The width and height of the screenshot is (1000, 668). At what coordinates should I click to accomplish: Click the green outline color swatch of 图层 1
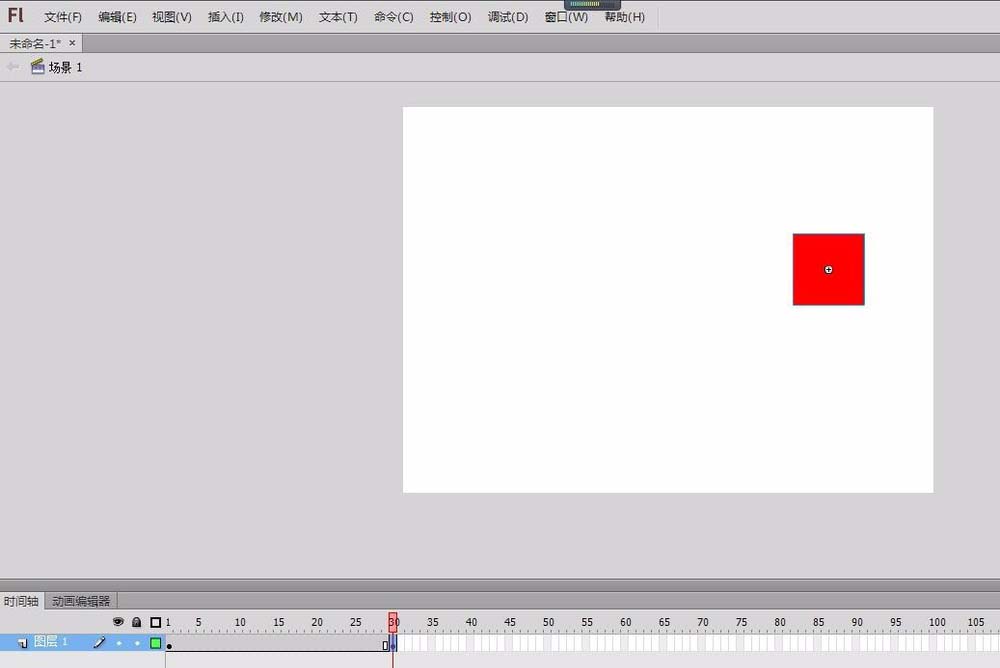coord(156,643)
